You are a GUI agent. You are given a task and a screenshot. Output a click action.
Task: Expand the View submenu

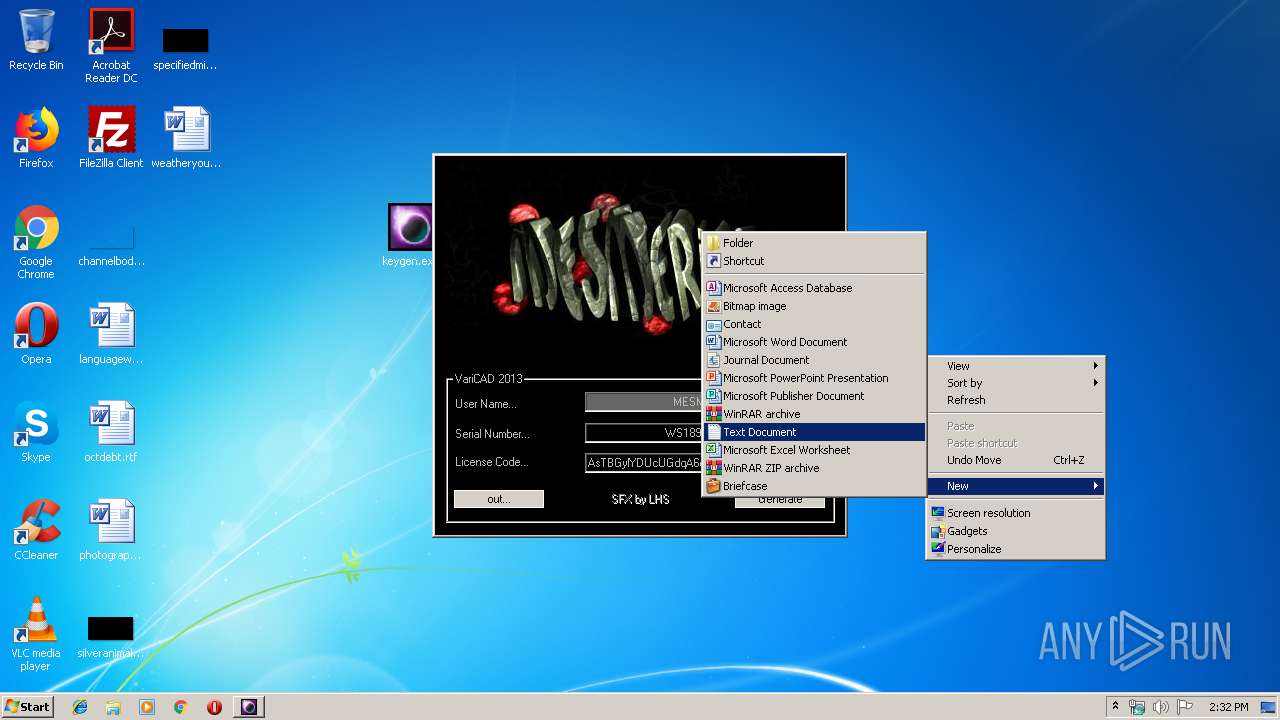click(1016, 366)
